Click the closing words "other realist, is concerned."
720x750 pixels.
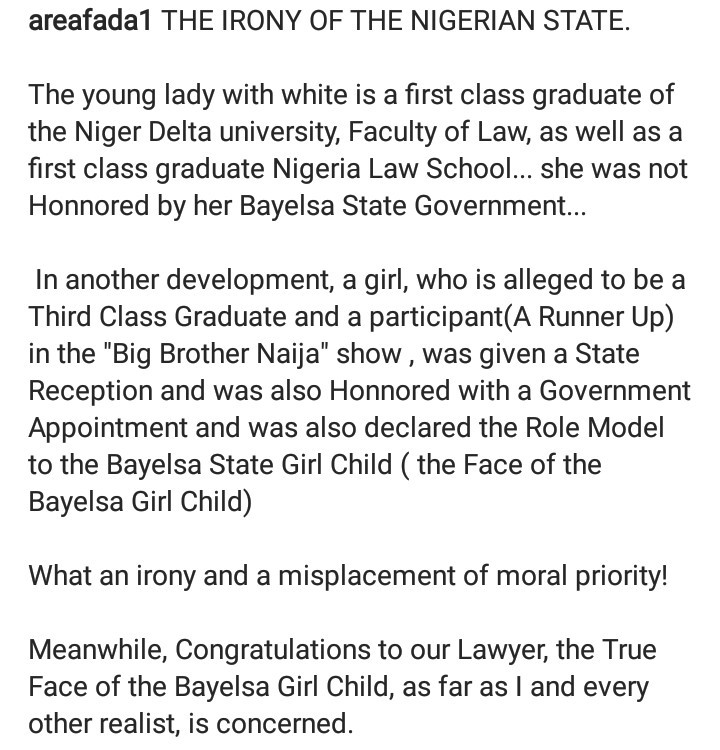coord(190,724)
